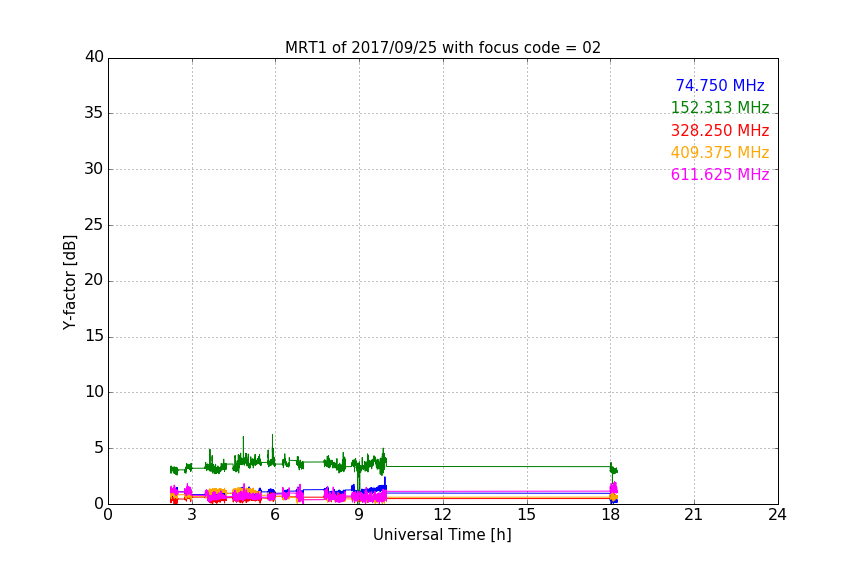
Task: Click the y-axis tick label 20
Action: coord(94,281)
